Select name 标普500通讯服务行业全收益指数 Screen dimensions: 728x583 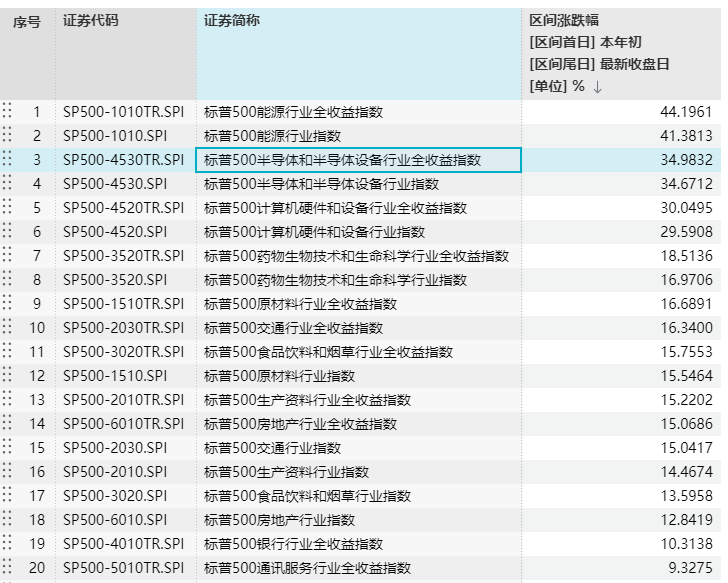click(307, 568)
